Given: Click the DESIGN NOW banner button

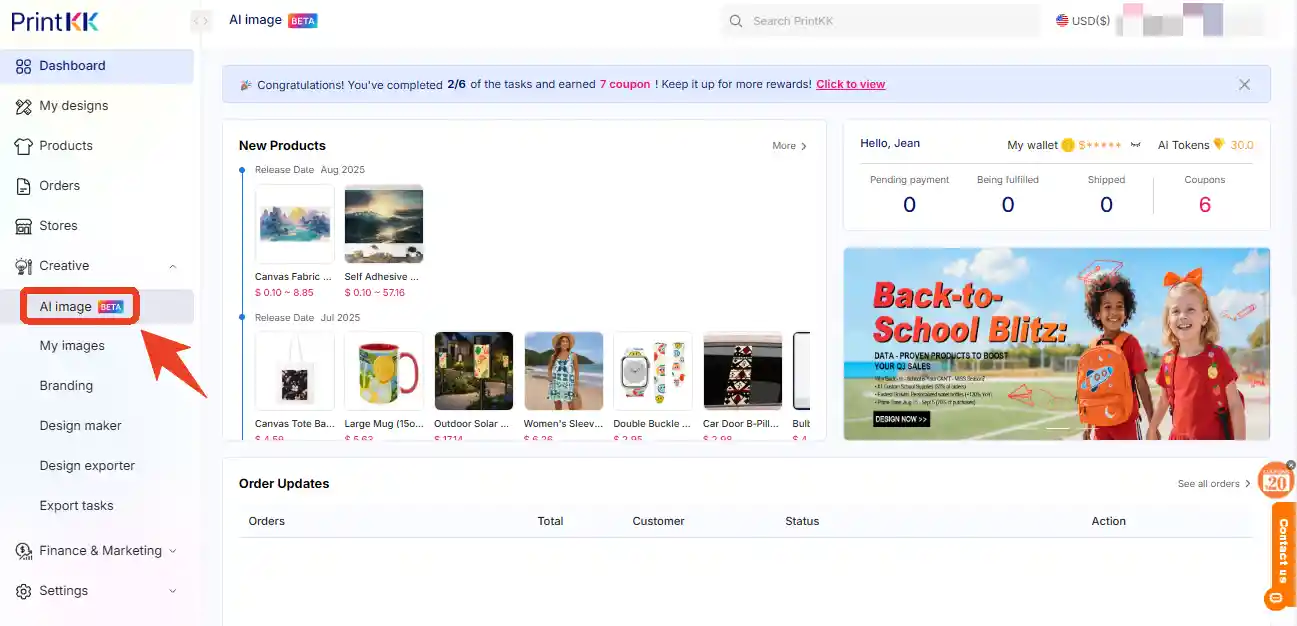Looking at the screenshot, I should click(x=902, y=420).
